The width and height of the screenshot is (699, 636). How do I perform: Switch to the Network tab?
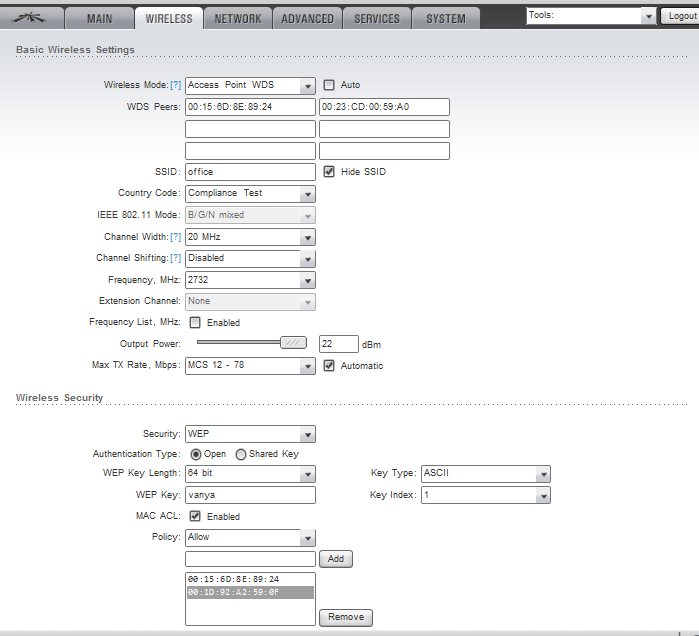tap(238, 19)
